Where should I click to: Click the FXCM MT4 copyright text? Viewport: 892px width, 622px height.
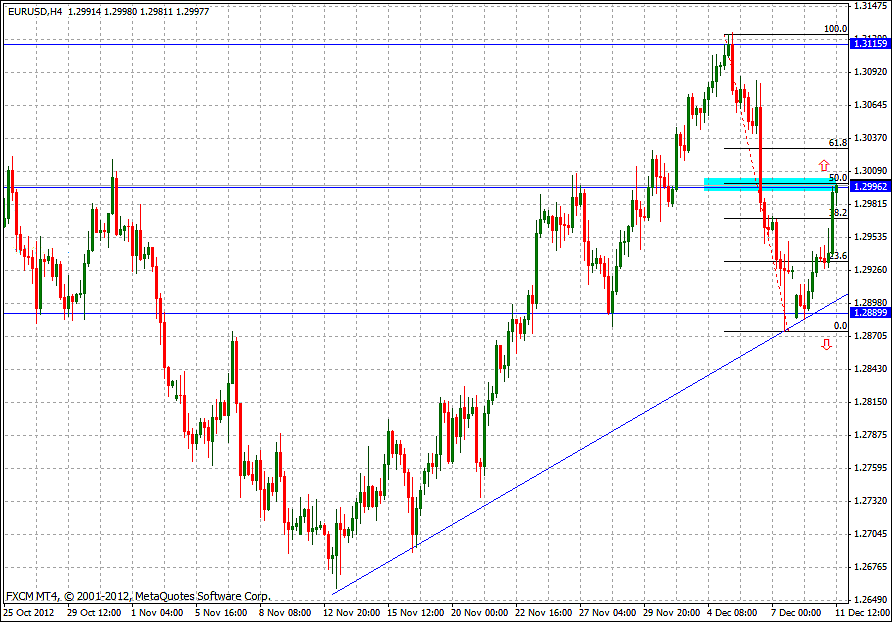pyautogui.click(x=138, y=594)
